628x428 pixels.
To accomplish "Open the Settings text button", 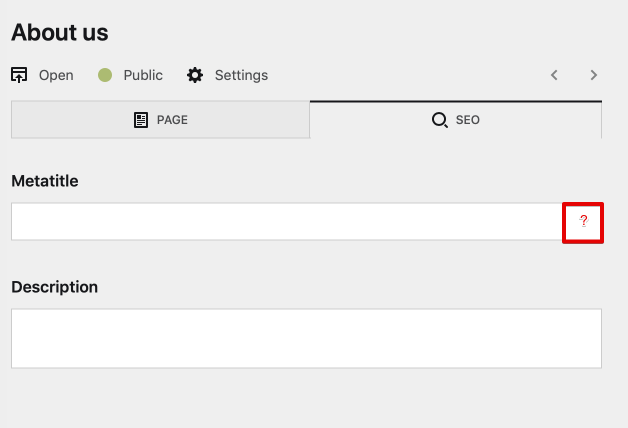I will (x=241, y=75).
